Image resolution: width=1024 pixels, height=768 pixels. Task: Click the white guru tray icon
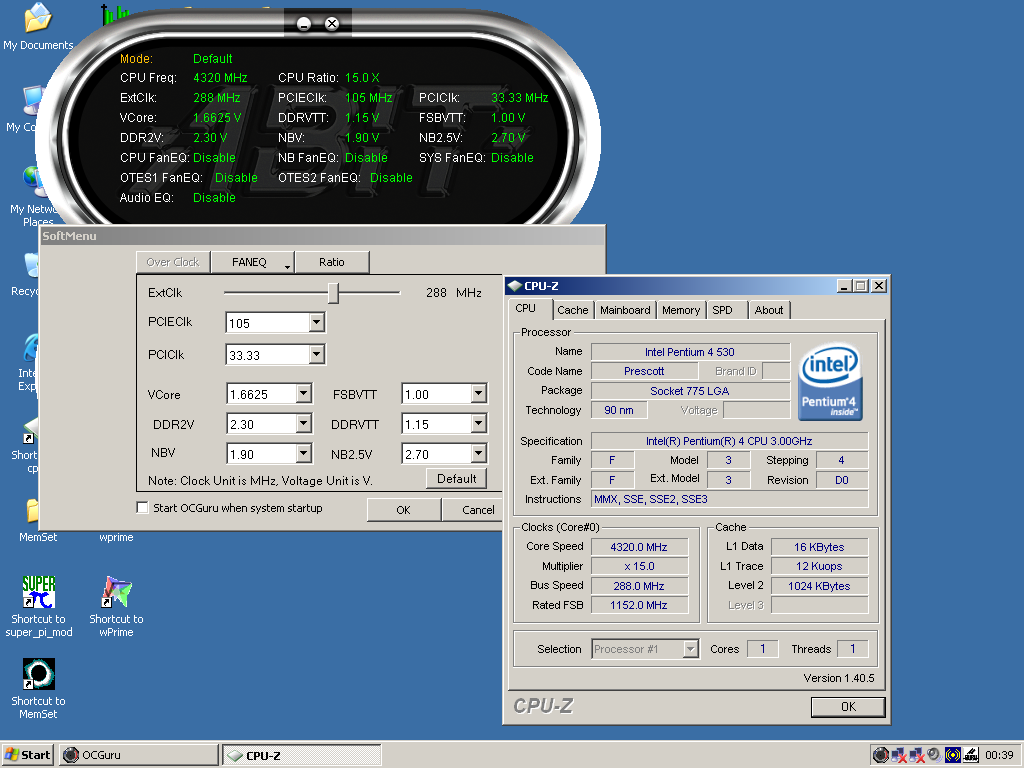tap(971, 755)
